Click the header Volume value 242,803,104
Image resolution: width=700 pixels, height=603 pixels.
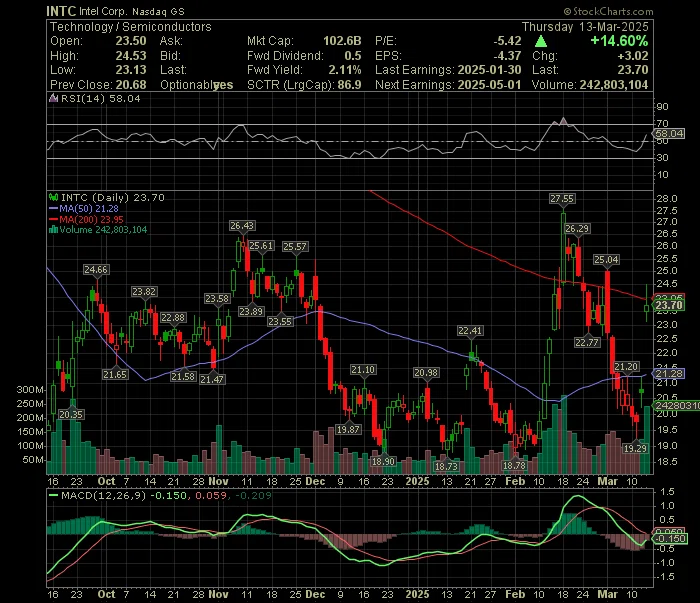click(613, 85)
